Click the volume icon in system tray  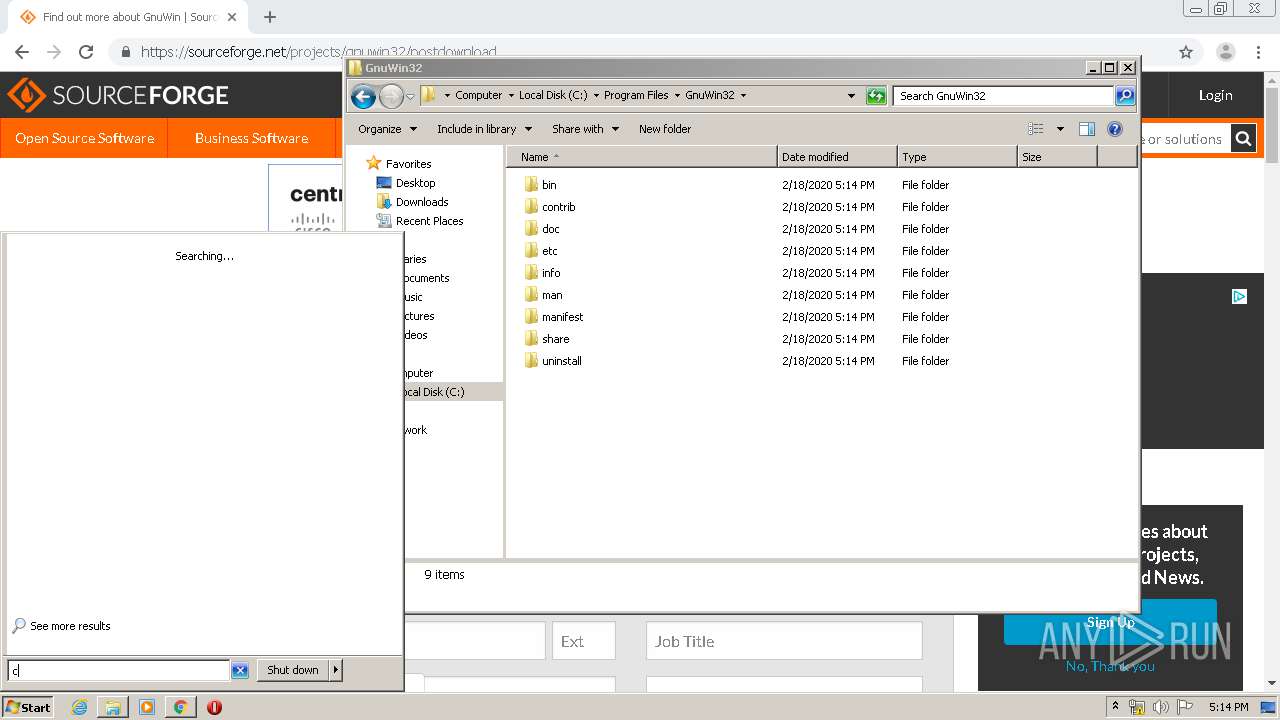click(x=1161, y=707)
